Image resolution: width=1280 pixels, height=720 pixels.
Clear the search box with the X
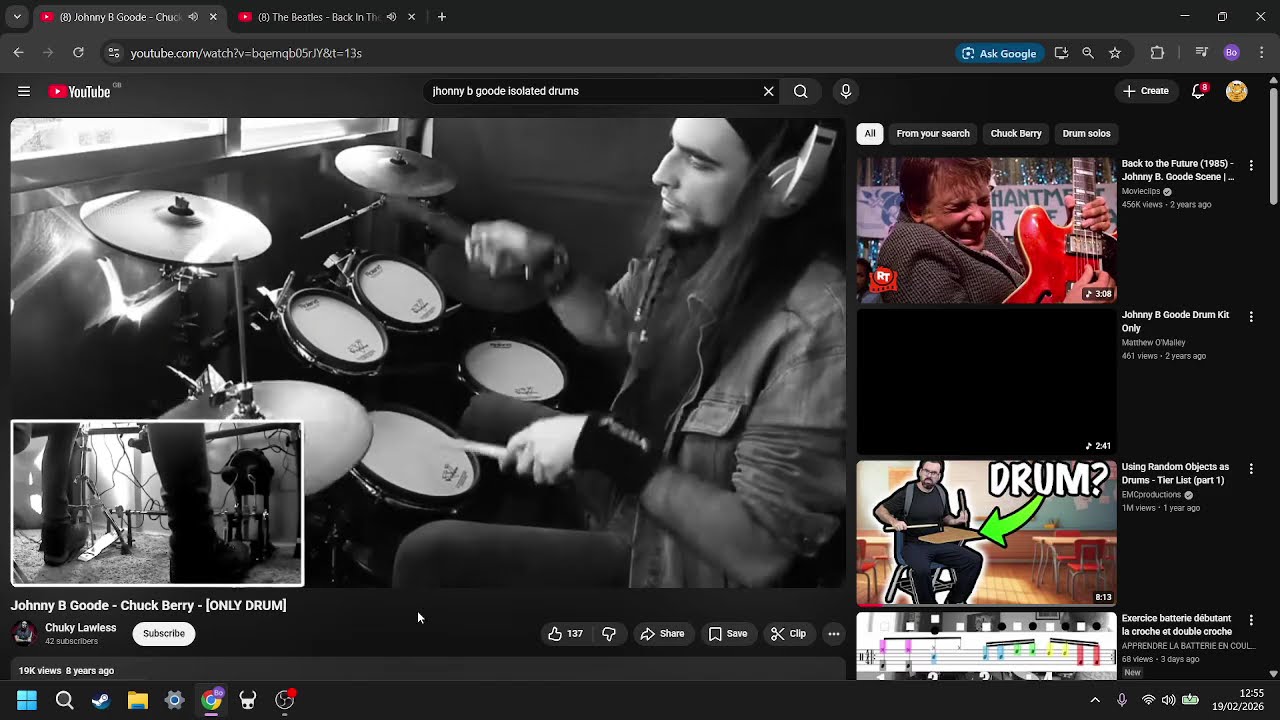tap(768, 91)
